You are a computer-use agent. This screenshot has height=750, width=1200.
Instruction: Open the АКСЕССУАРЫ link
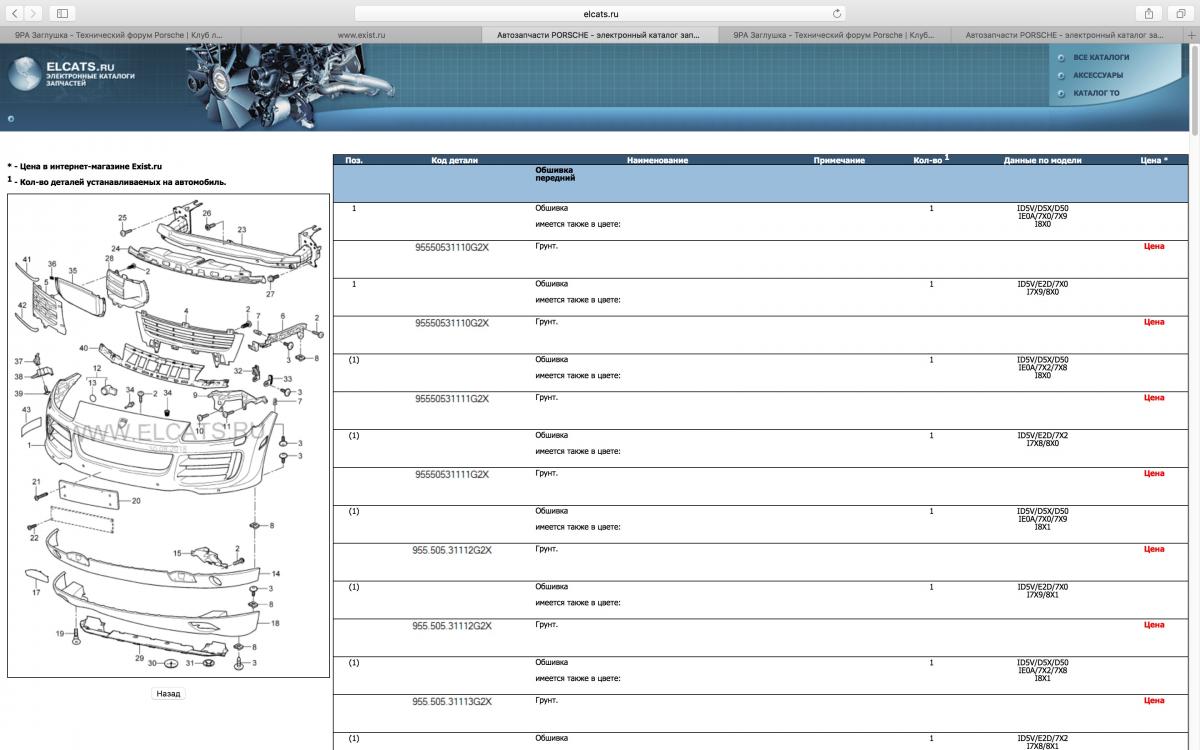point(1098,75)
